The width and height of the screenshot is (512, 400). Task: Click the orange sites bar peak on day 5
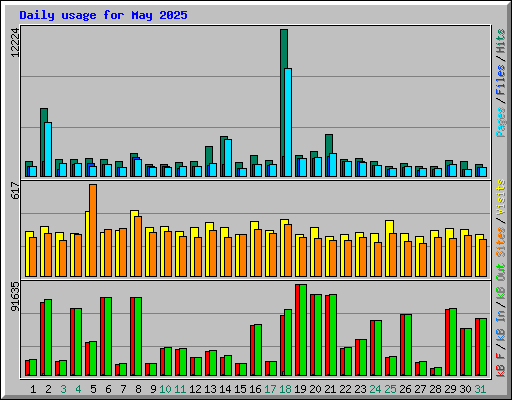coord(93,230)
